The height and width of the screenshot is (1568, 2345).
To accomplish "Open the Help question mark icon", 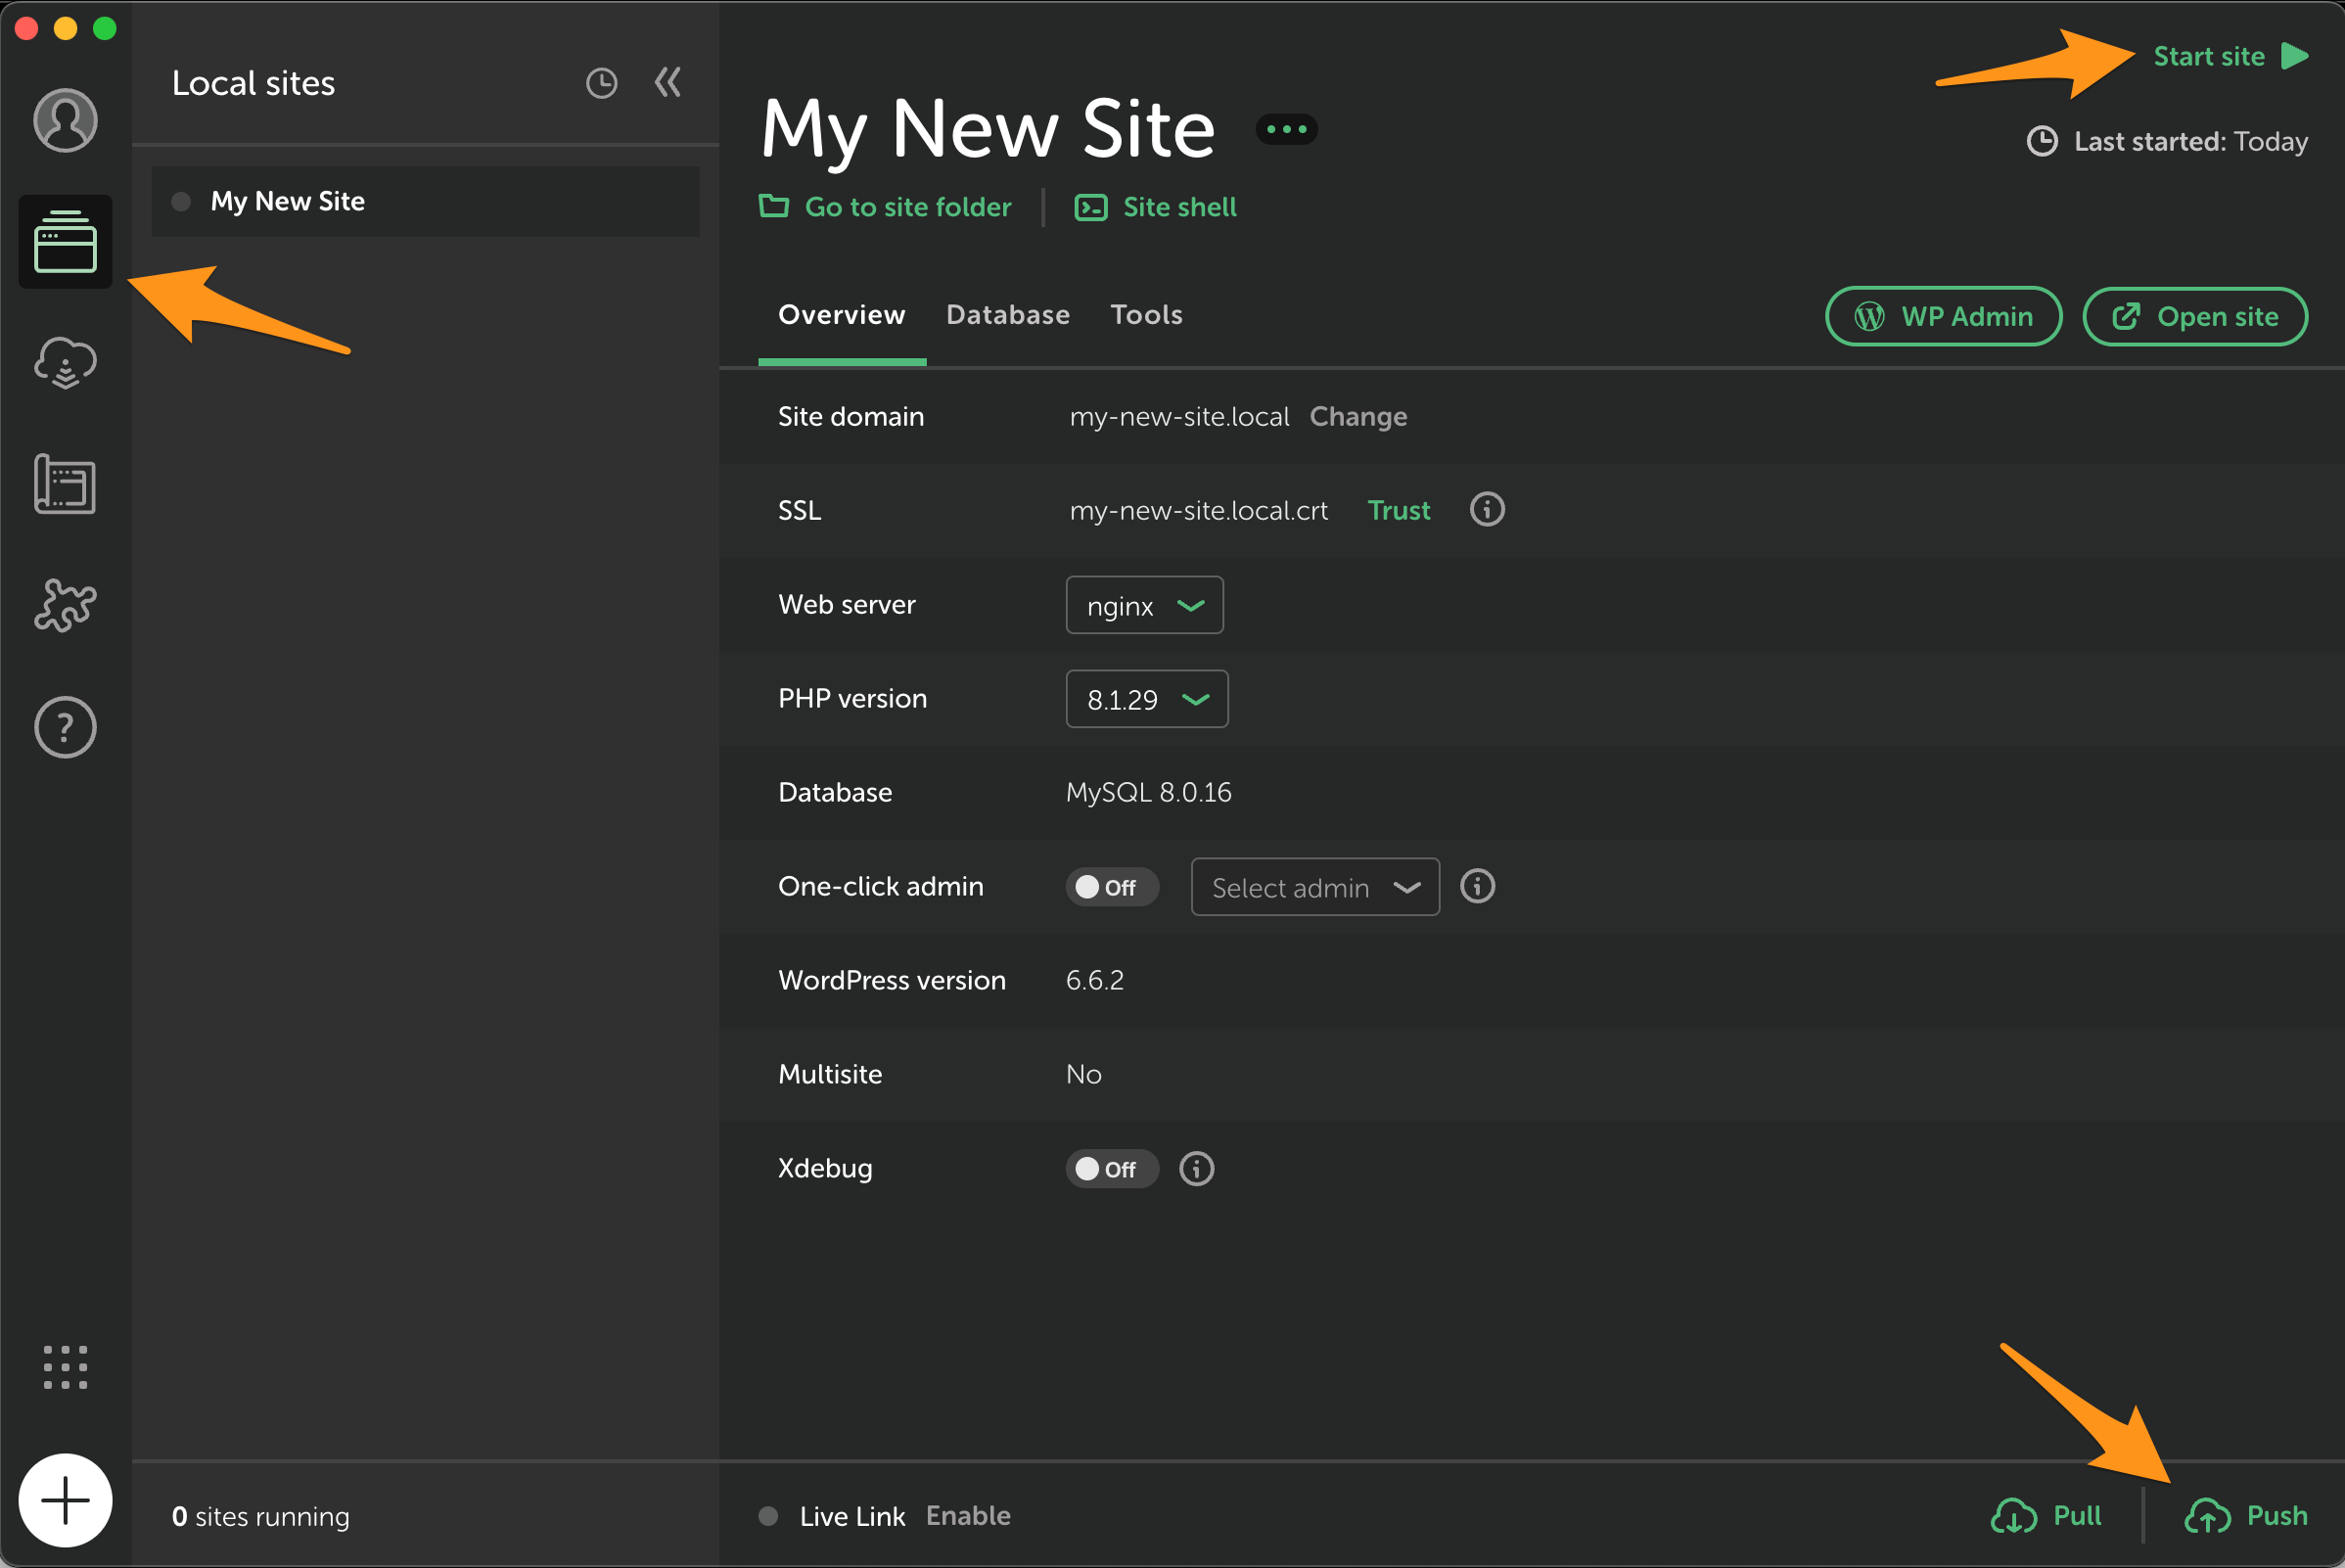I will (65, 727).
